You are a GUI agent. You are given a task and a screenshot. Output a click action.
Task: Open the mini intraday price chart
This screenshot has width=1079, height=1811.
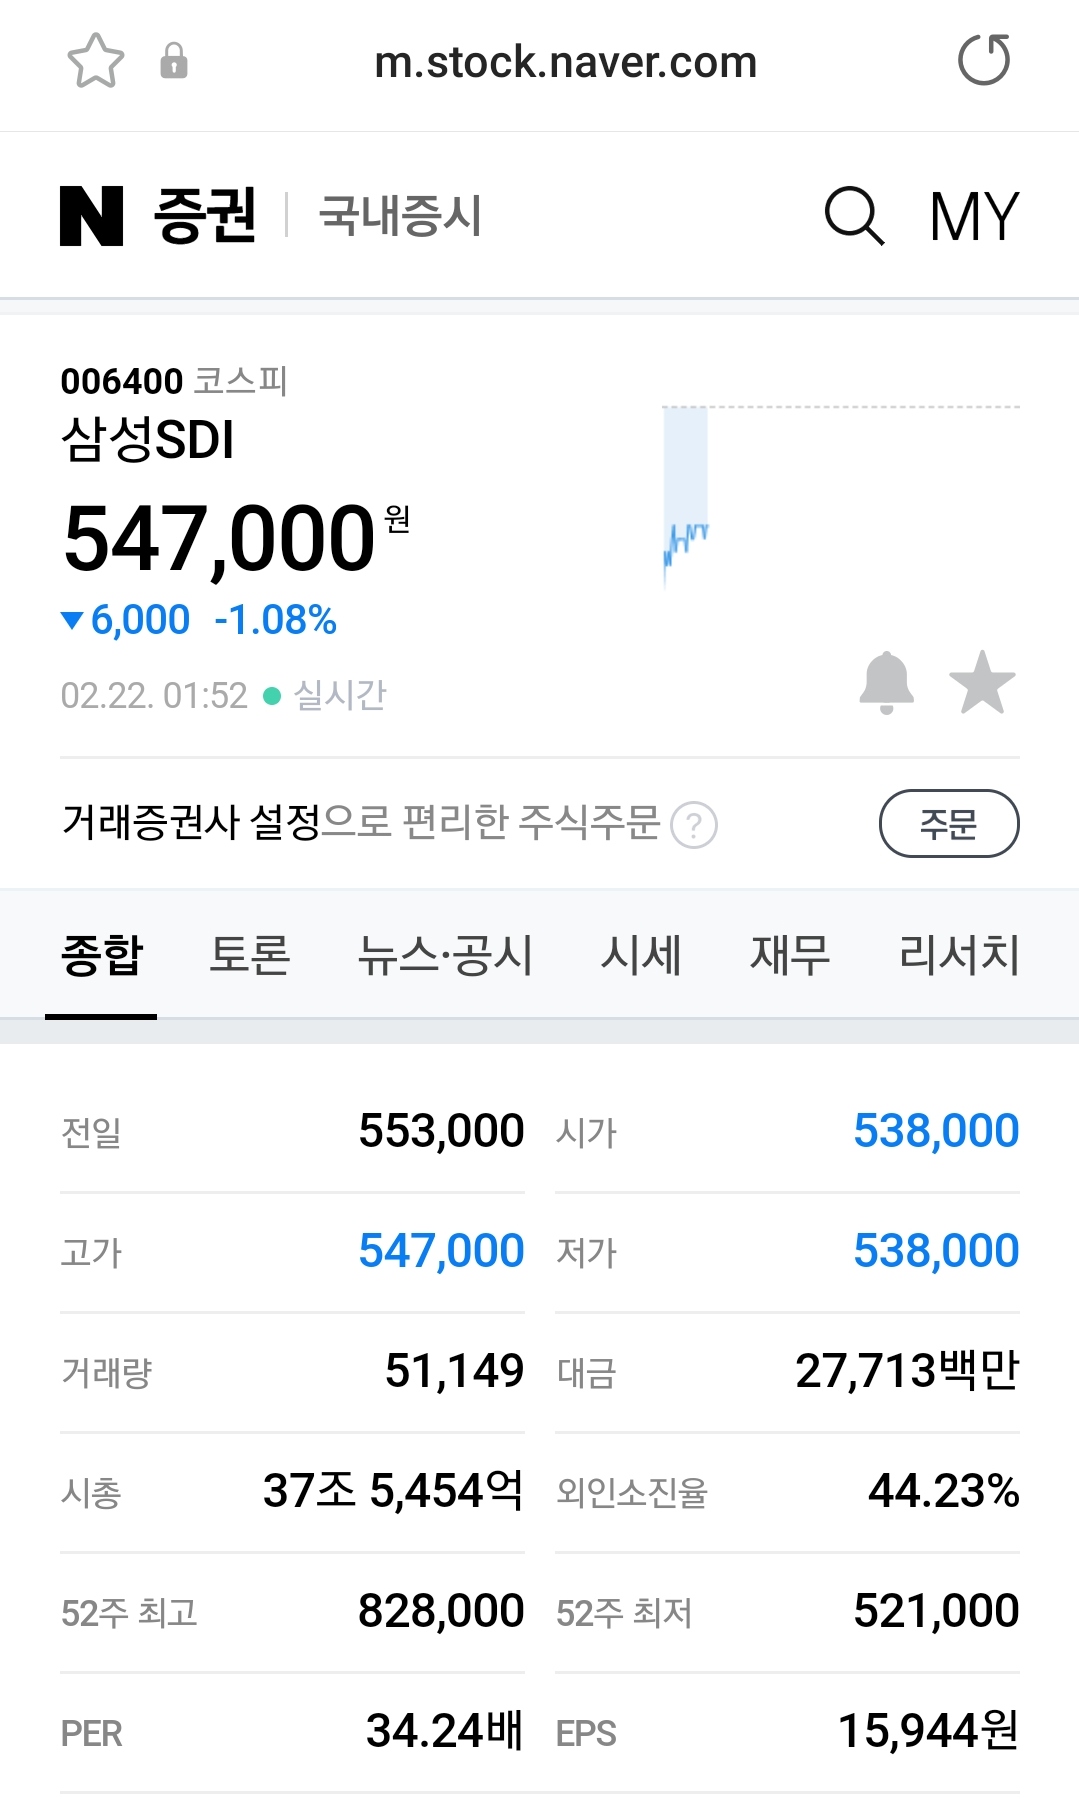coord(840,495)
